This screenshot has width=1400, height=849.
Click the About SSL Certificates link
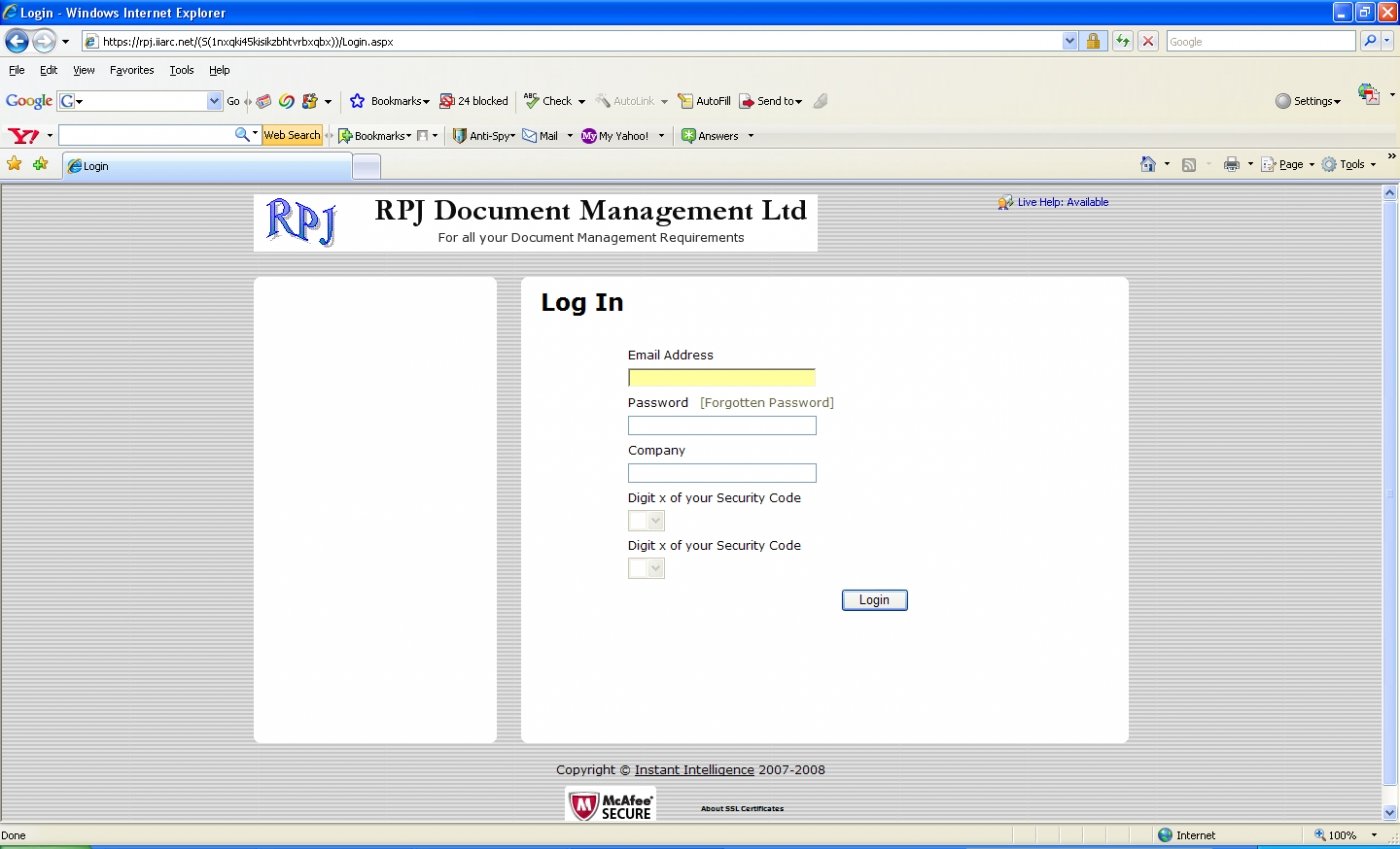click(742, 808)
